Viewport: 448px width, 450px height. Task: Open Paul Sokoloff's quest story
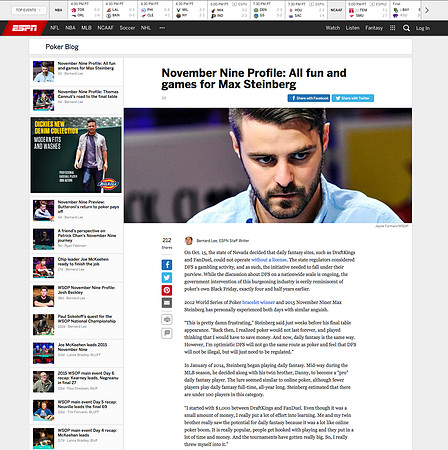87,319
